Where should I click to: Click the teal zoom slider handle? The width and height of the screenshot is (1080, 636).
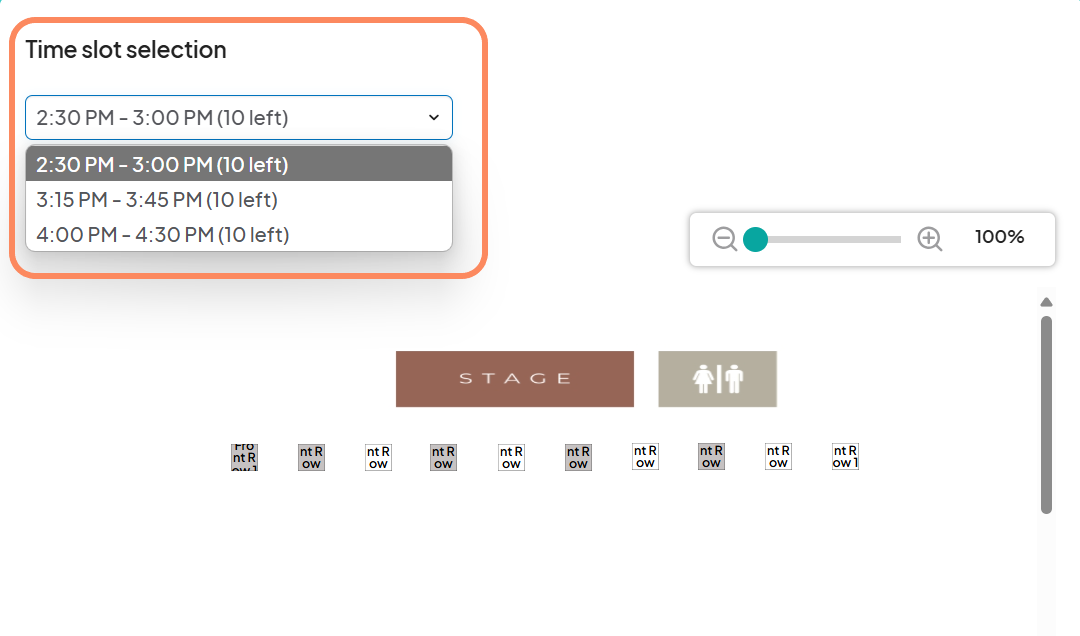755,239
